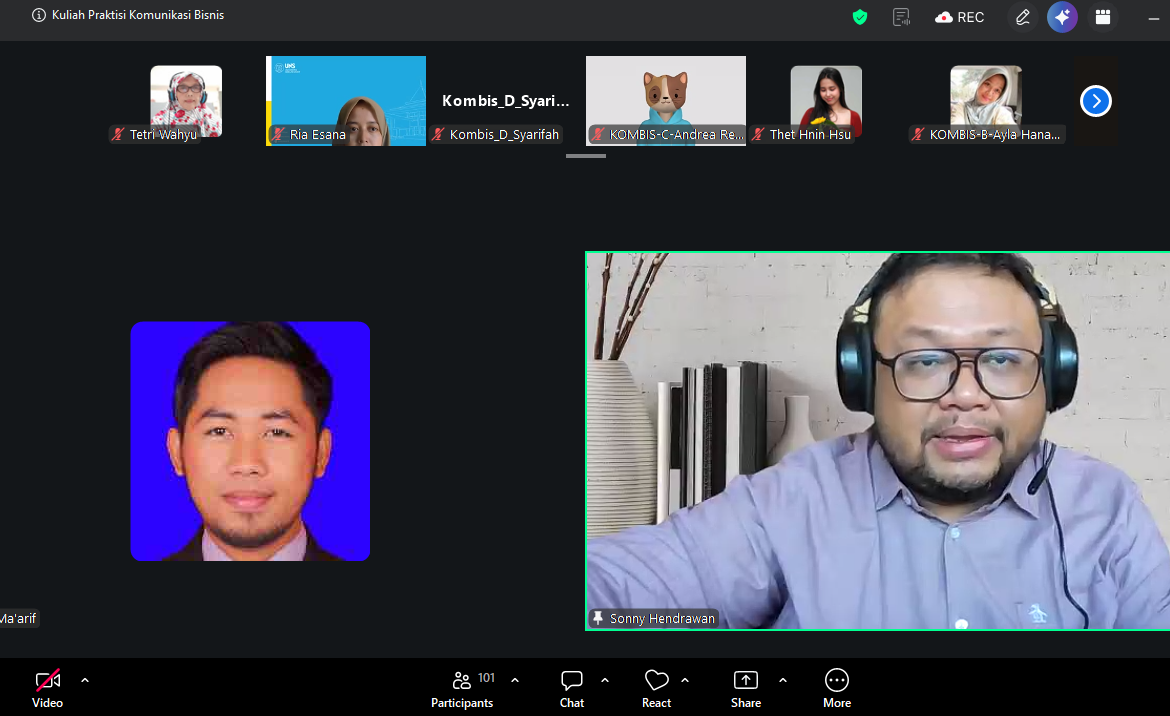Select Thet Hnin Hsu's thumbnail
The image size is (1170, 716).
(826, 101)
